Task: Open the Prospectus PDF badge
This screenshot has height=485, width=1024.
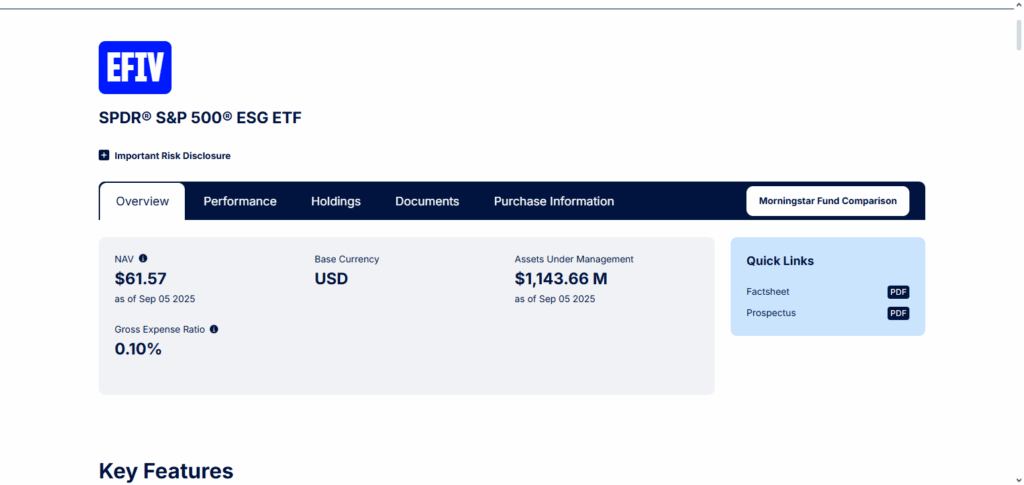Action: [x=898, y=313]
